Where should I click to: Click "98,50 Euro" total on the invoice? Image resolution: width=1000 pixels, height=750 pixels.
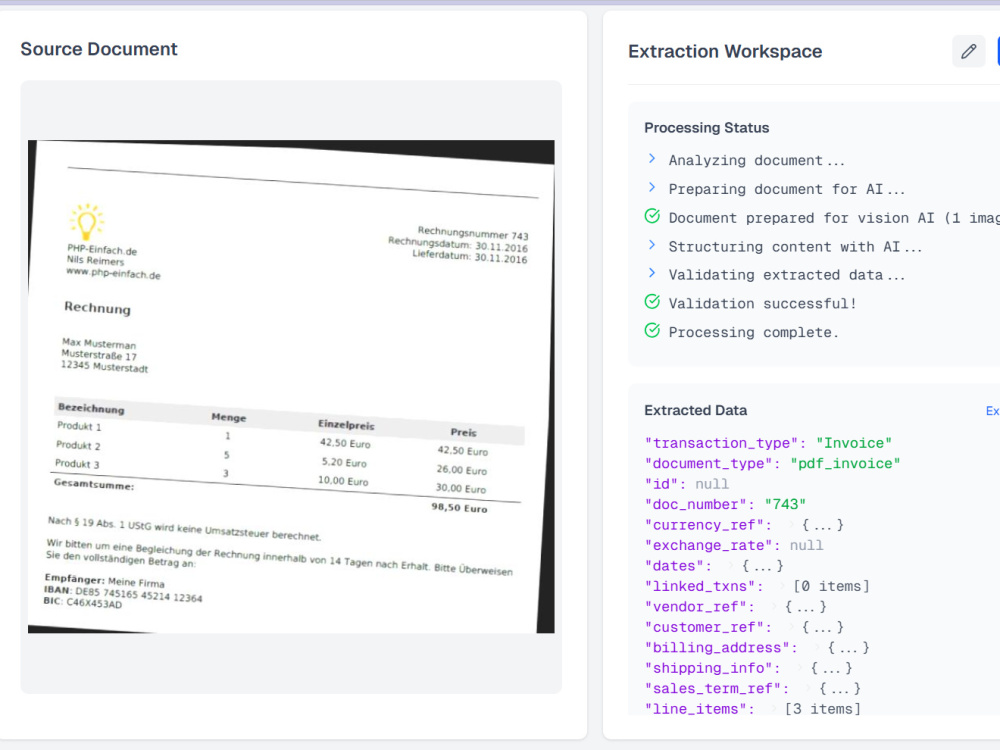pos(459,508)
